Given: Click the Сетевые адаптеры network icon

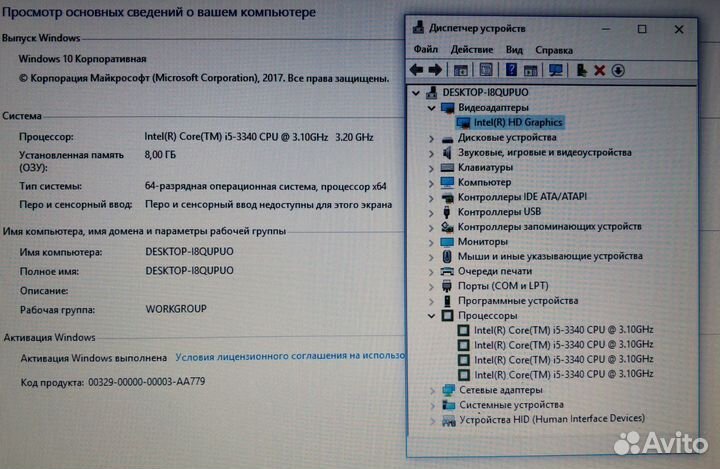Looking at the screenshot, I should 448,390.
